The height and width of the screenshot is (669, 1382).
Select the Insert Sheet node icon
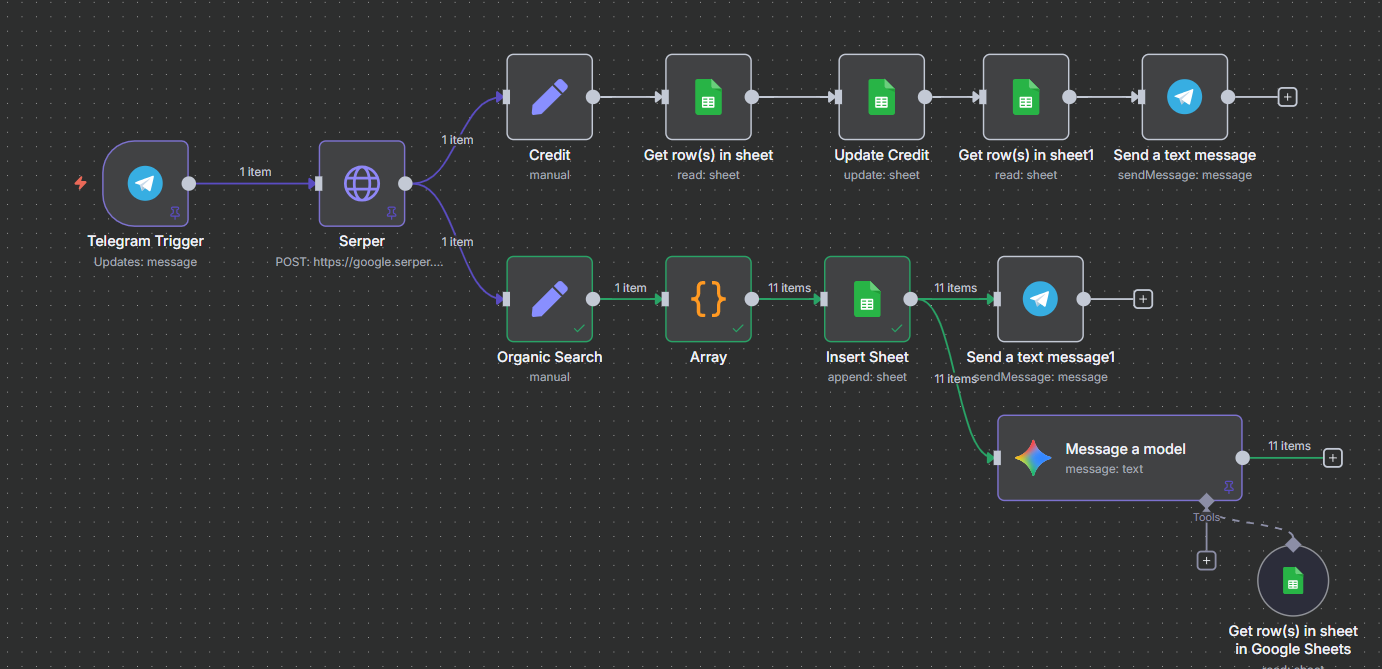866,298
